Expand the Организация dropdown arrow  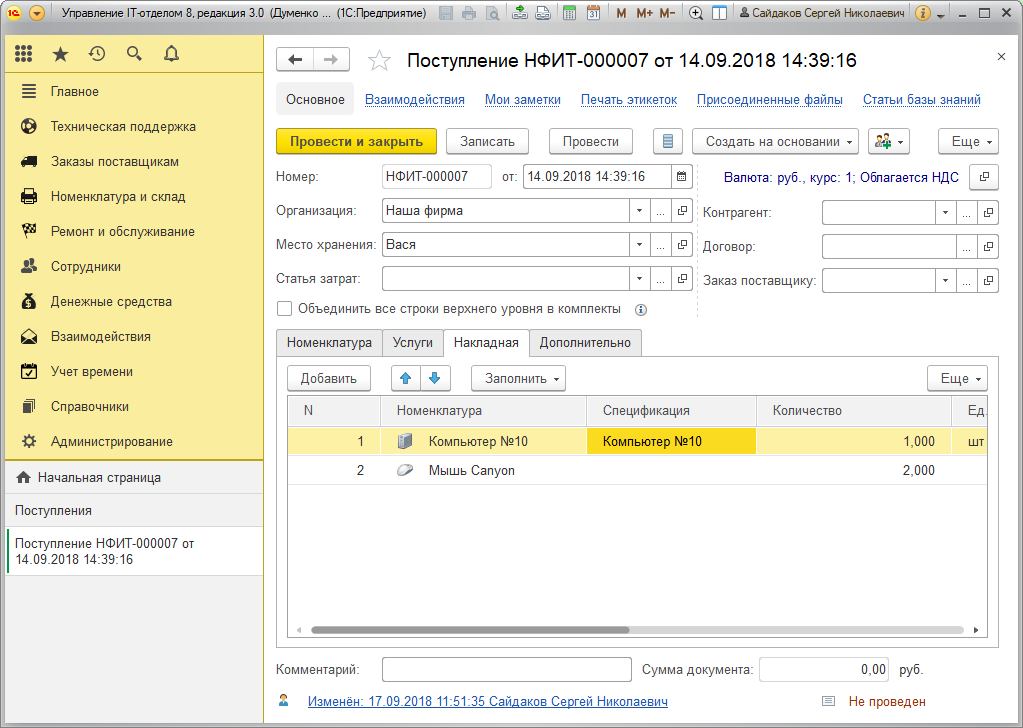639,211
